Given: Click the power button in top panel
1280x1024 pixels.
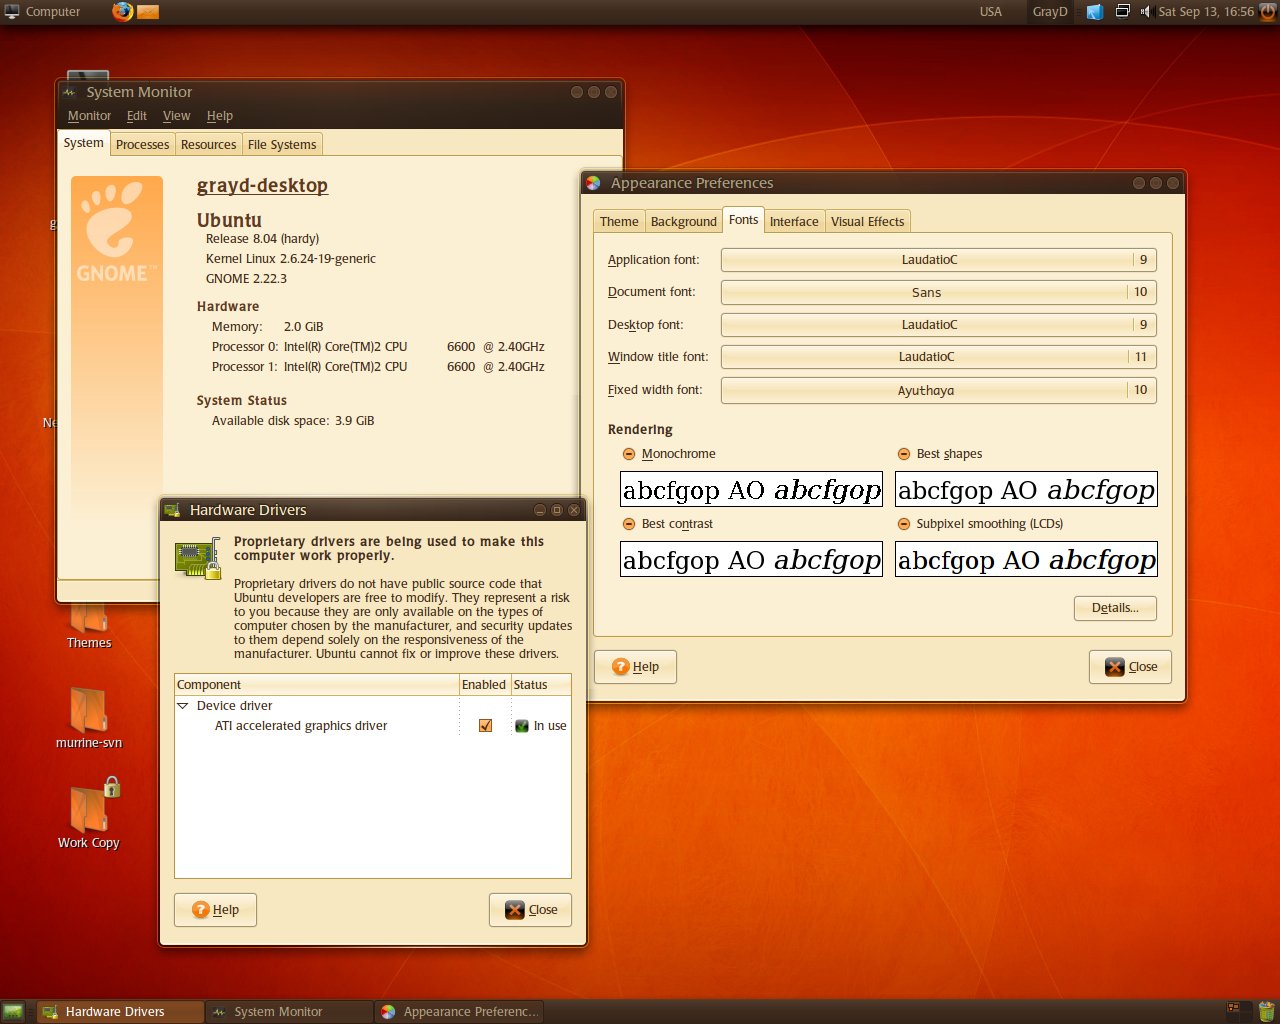Looking at the screenshot, I should 1267,12.
